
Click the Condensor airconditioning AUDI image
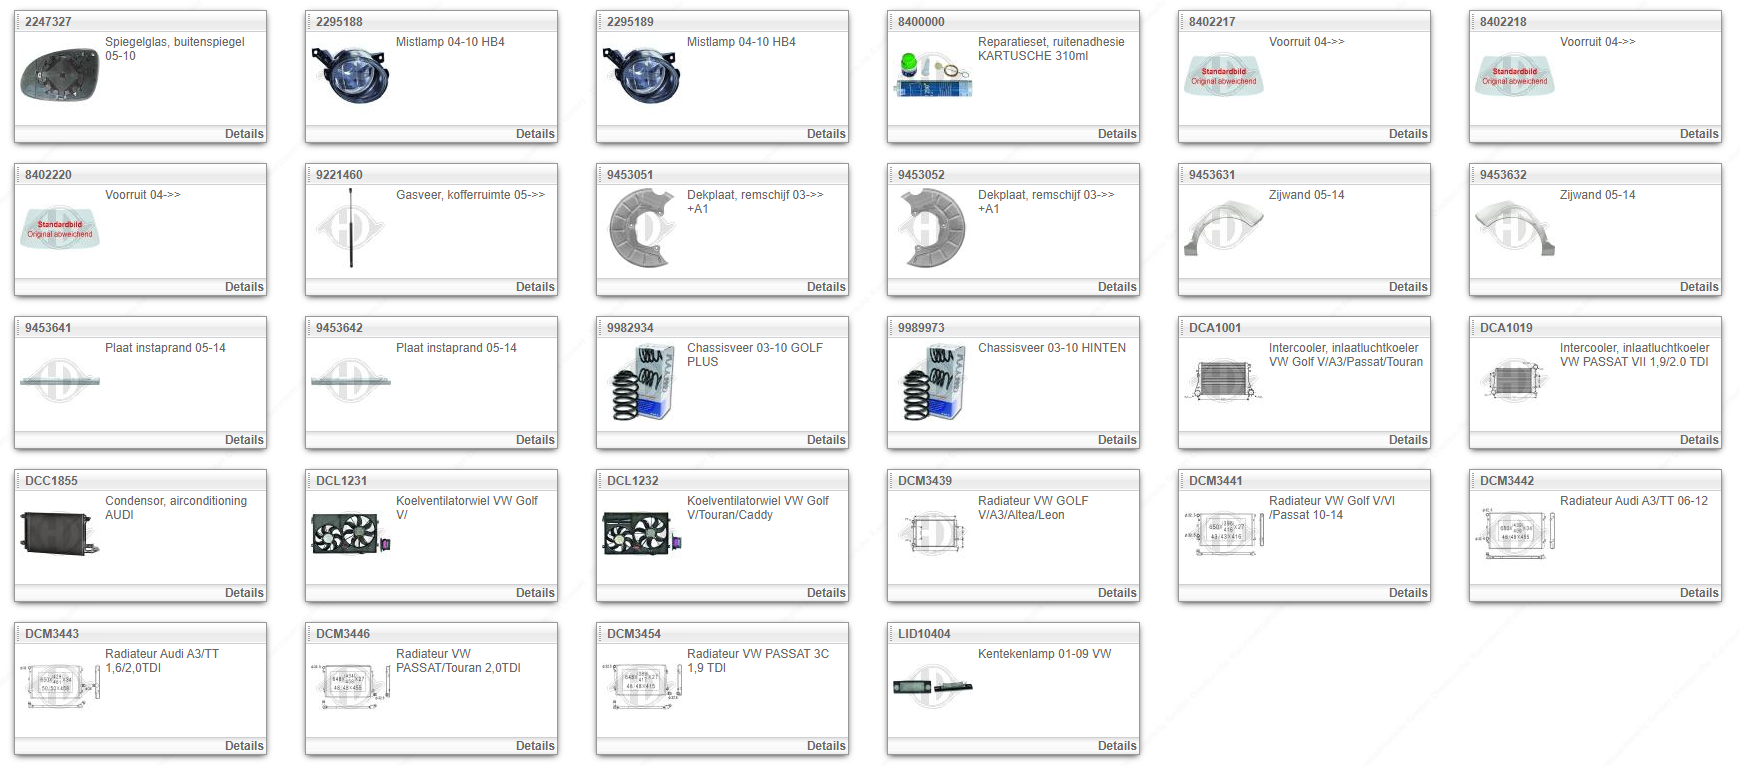pyautogui.click(x=59, y=534)
